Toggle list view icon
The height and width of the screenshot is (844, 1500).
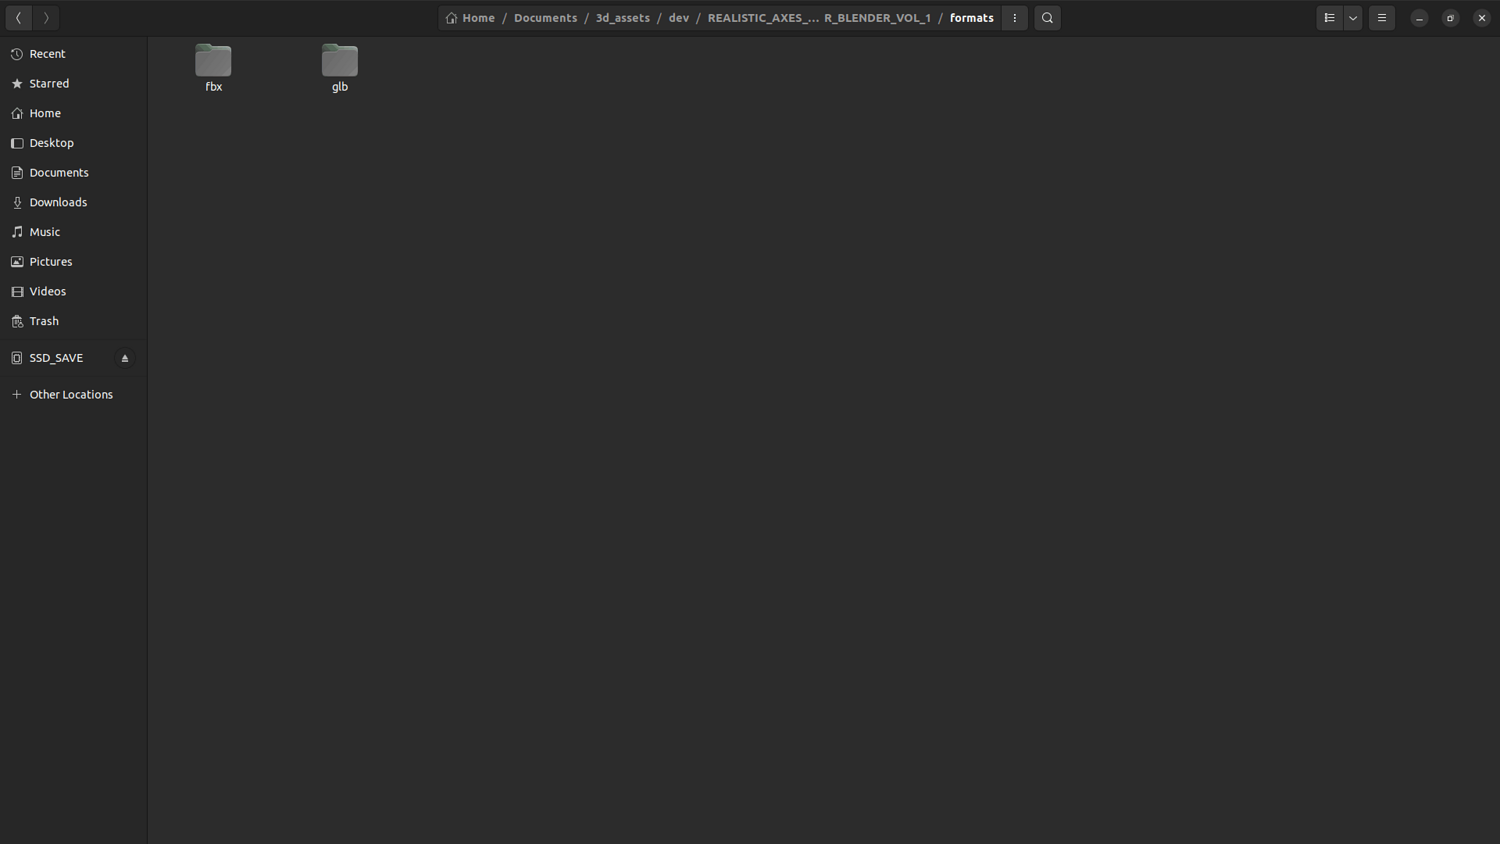(x=1329, y=18)
